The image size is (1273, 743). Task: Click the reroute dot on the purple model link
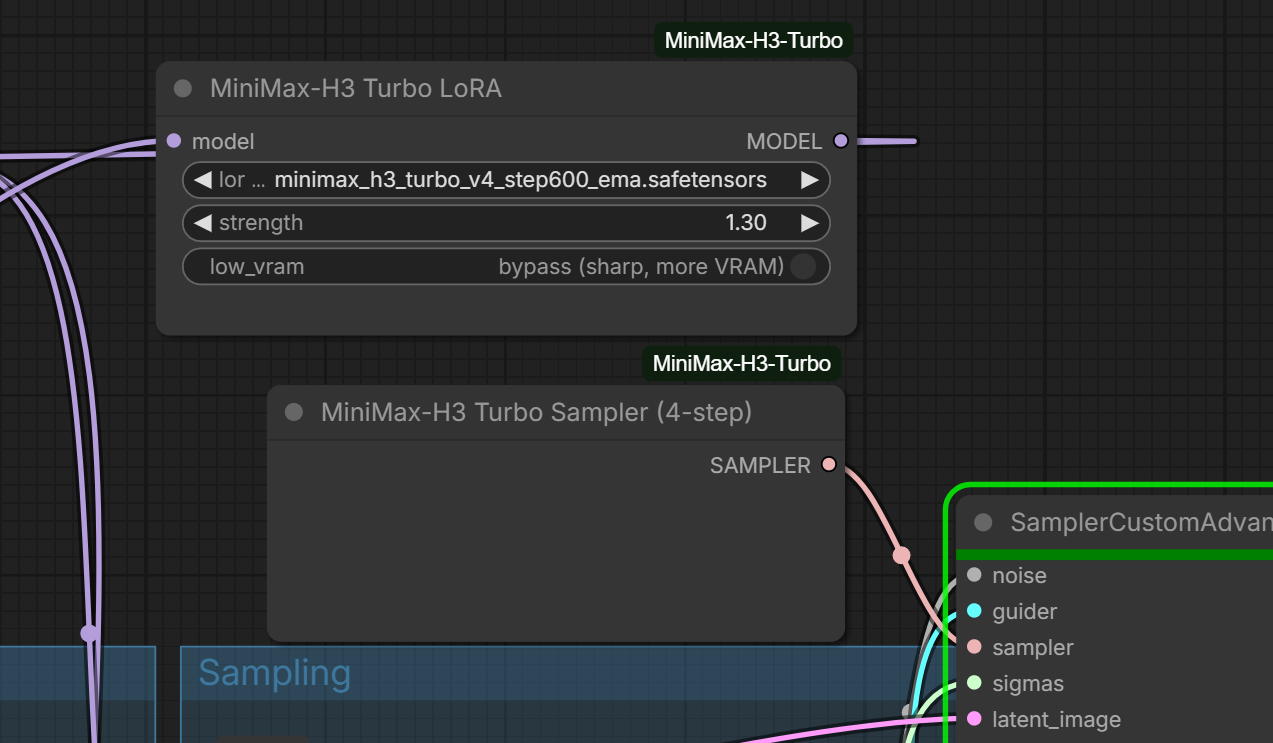89,633
